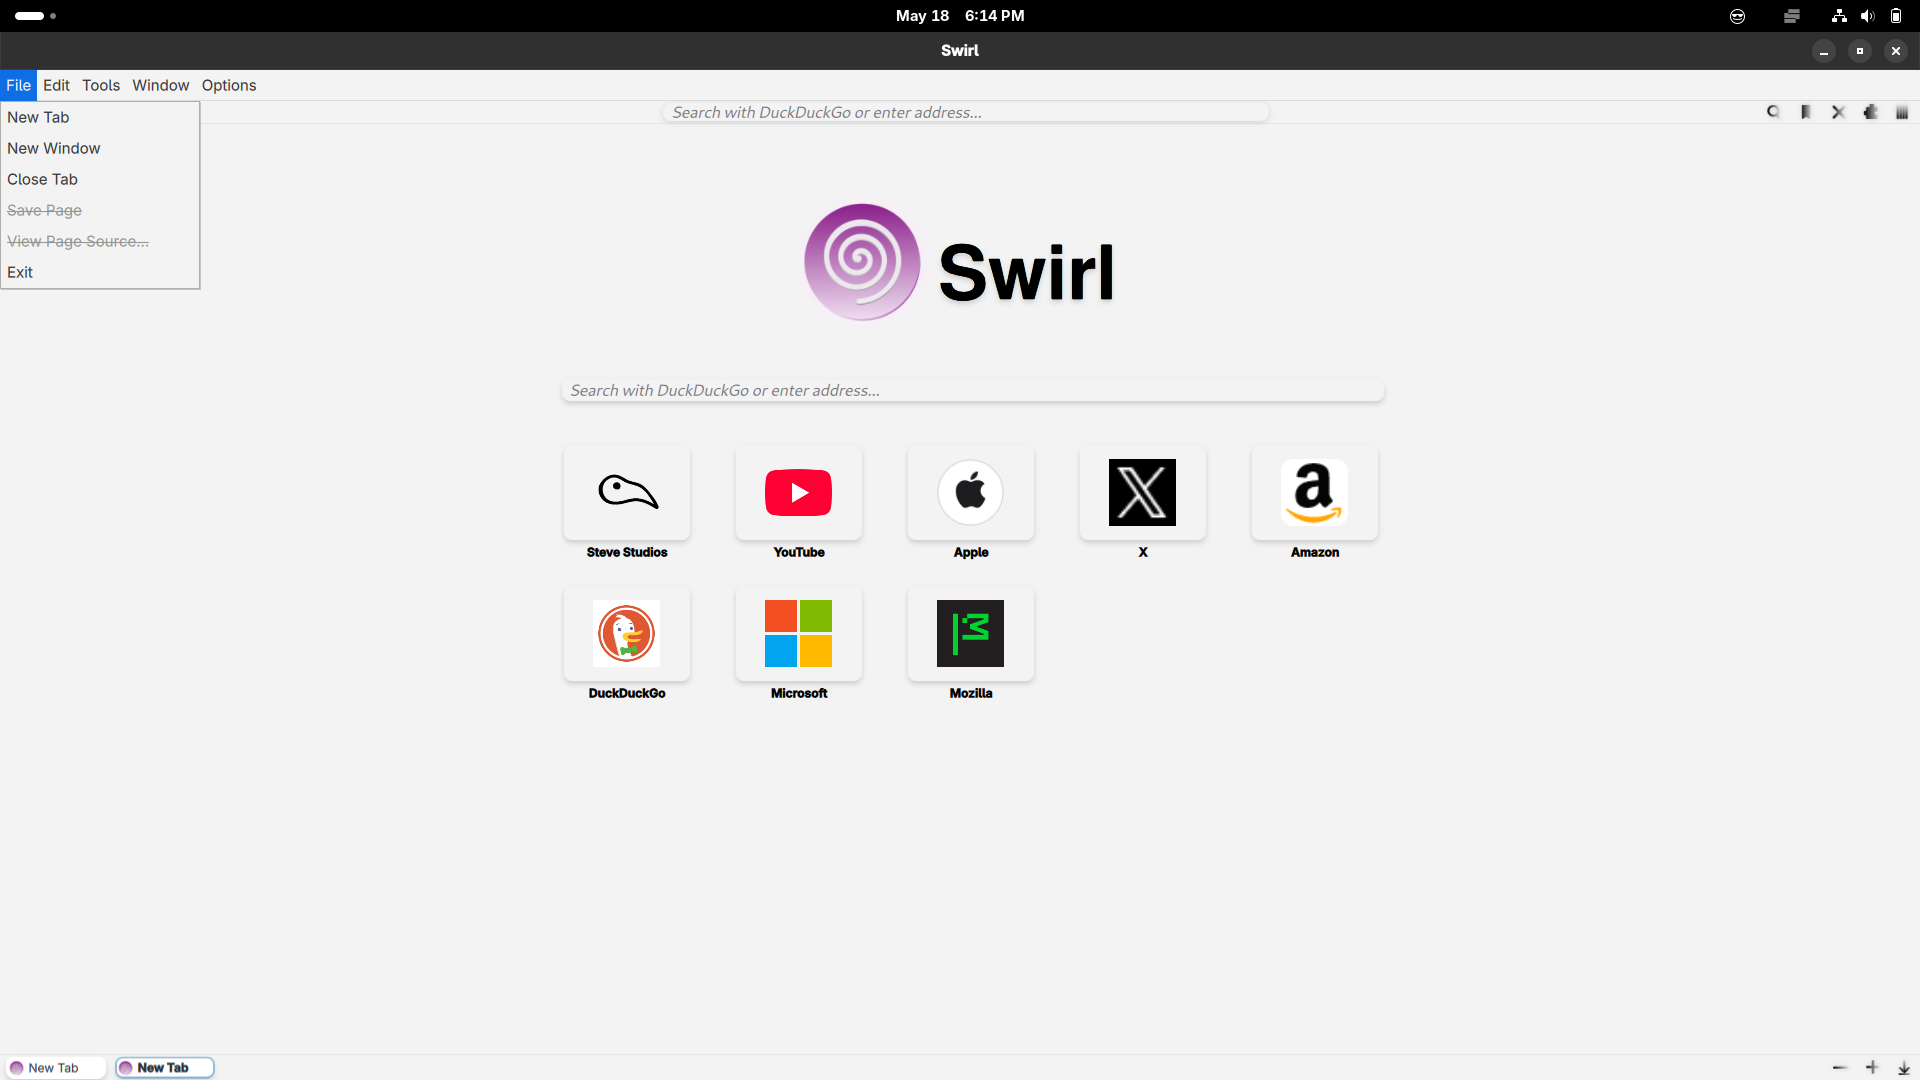
Task: Open the battery indicator in top bar
Action: pos(1896,16)
